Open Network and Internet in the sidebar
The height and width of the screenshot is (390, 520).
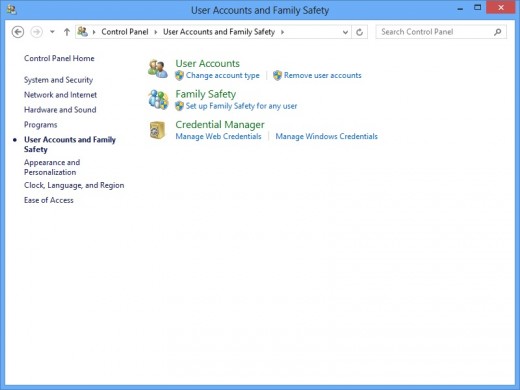coord(60,95)
